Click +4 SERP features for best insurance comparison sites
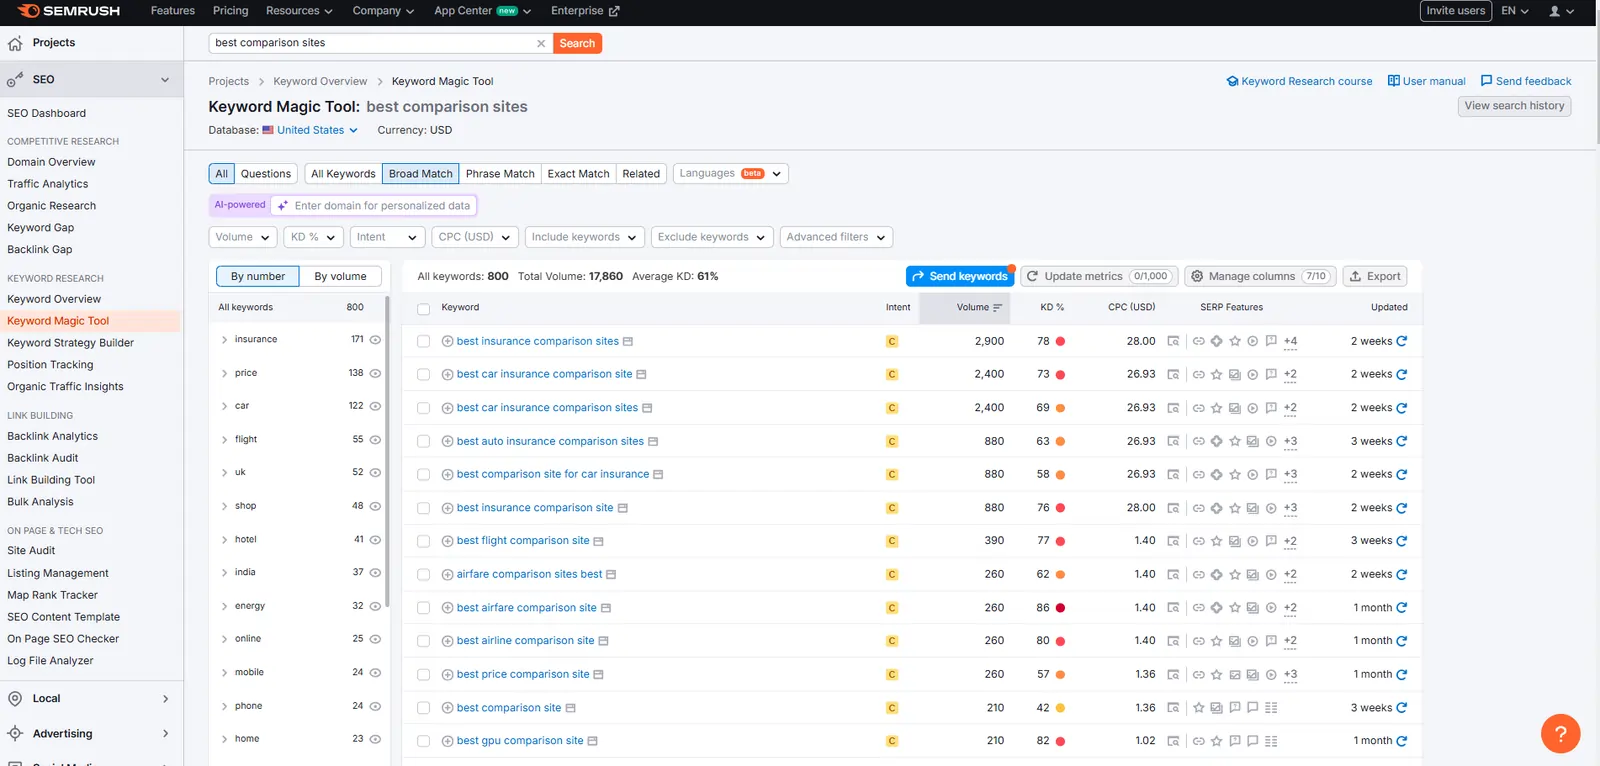The height and width of the screenshot is (766, 1600). pos(1290,341)
